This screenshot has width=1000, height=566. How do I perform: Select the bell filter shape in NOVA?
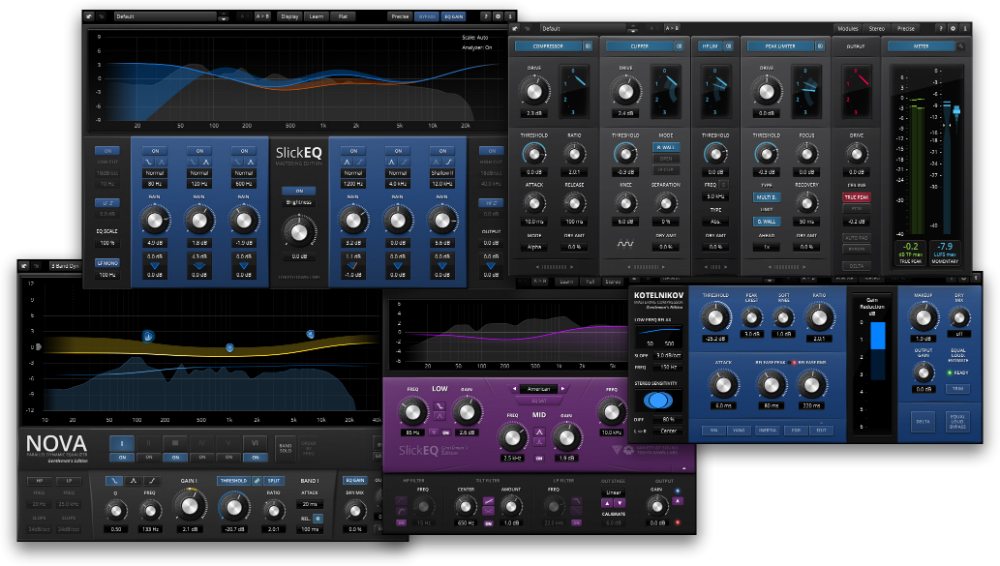coord(133,480)
